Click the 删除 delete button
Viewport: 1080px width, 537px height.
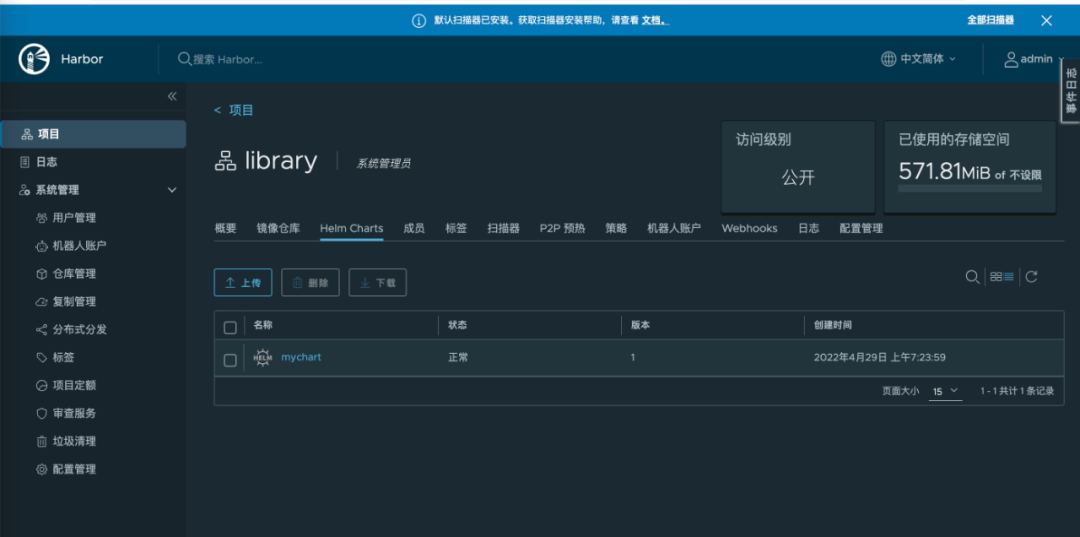[310, 283]
